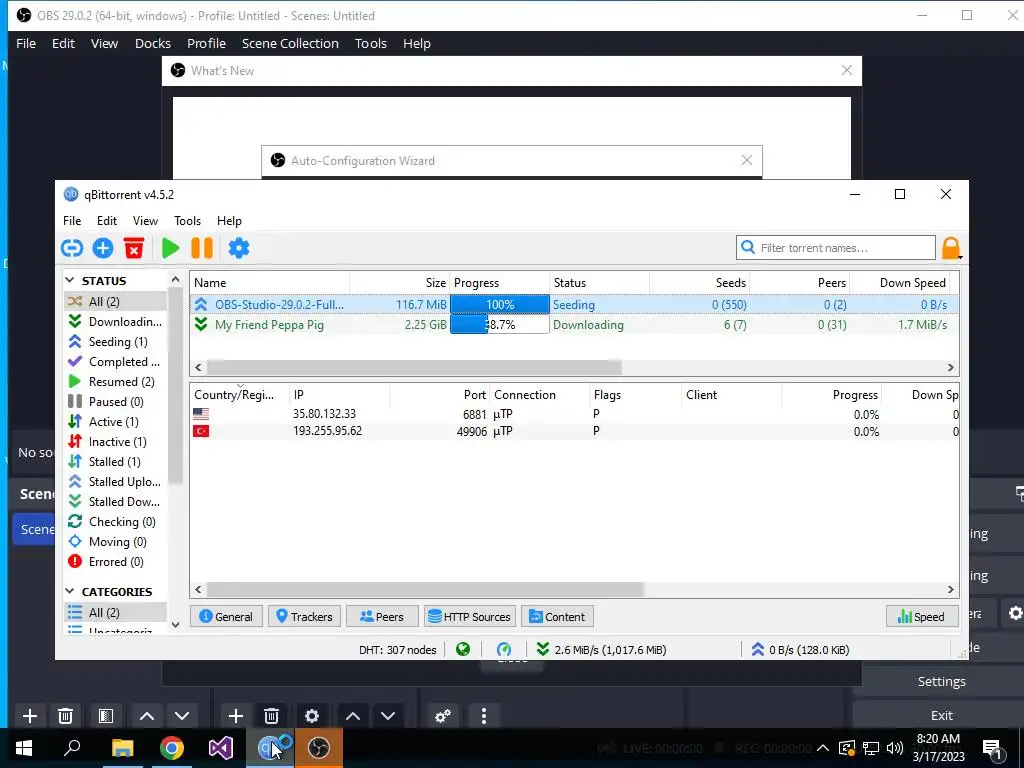Image resolution: width=1024 pixels, height=768 pixels.
Task: Select Errored (0) status filter
Action: [115, 562]
